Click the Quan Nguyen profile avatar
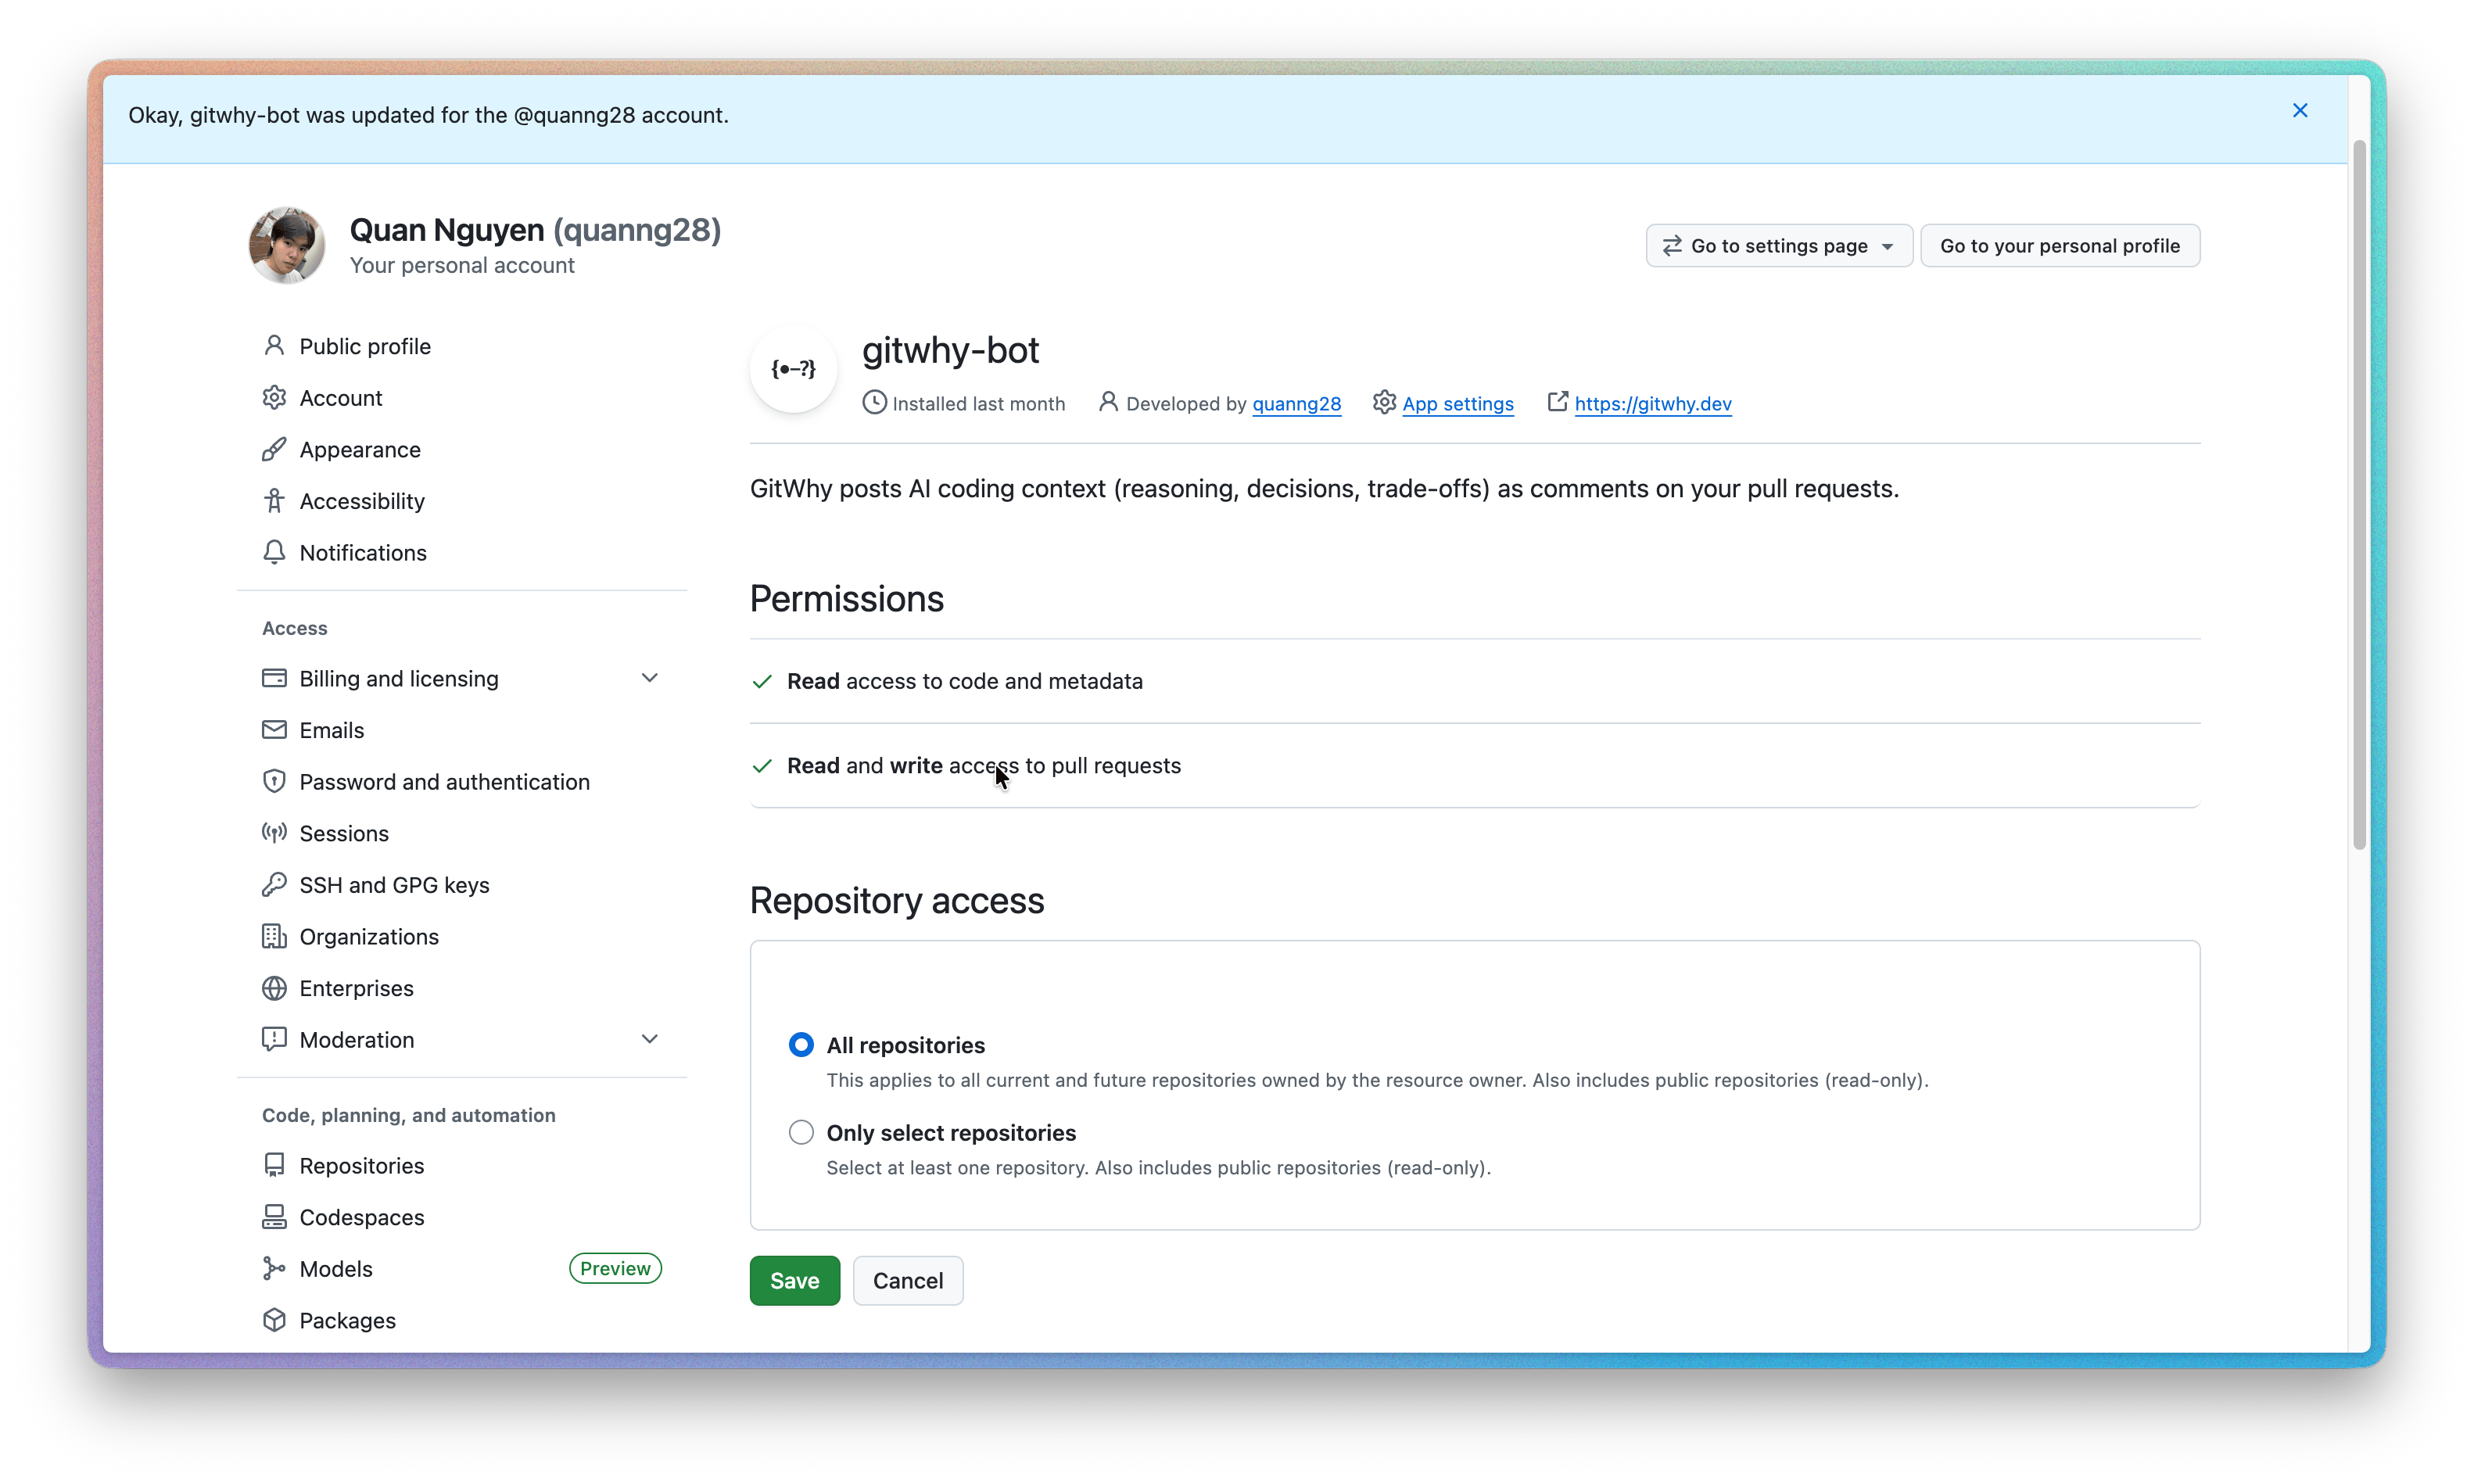The width and height of the screenshot is (2474, 1484). pyautogui.click(x=287, y=246)
